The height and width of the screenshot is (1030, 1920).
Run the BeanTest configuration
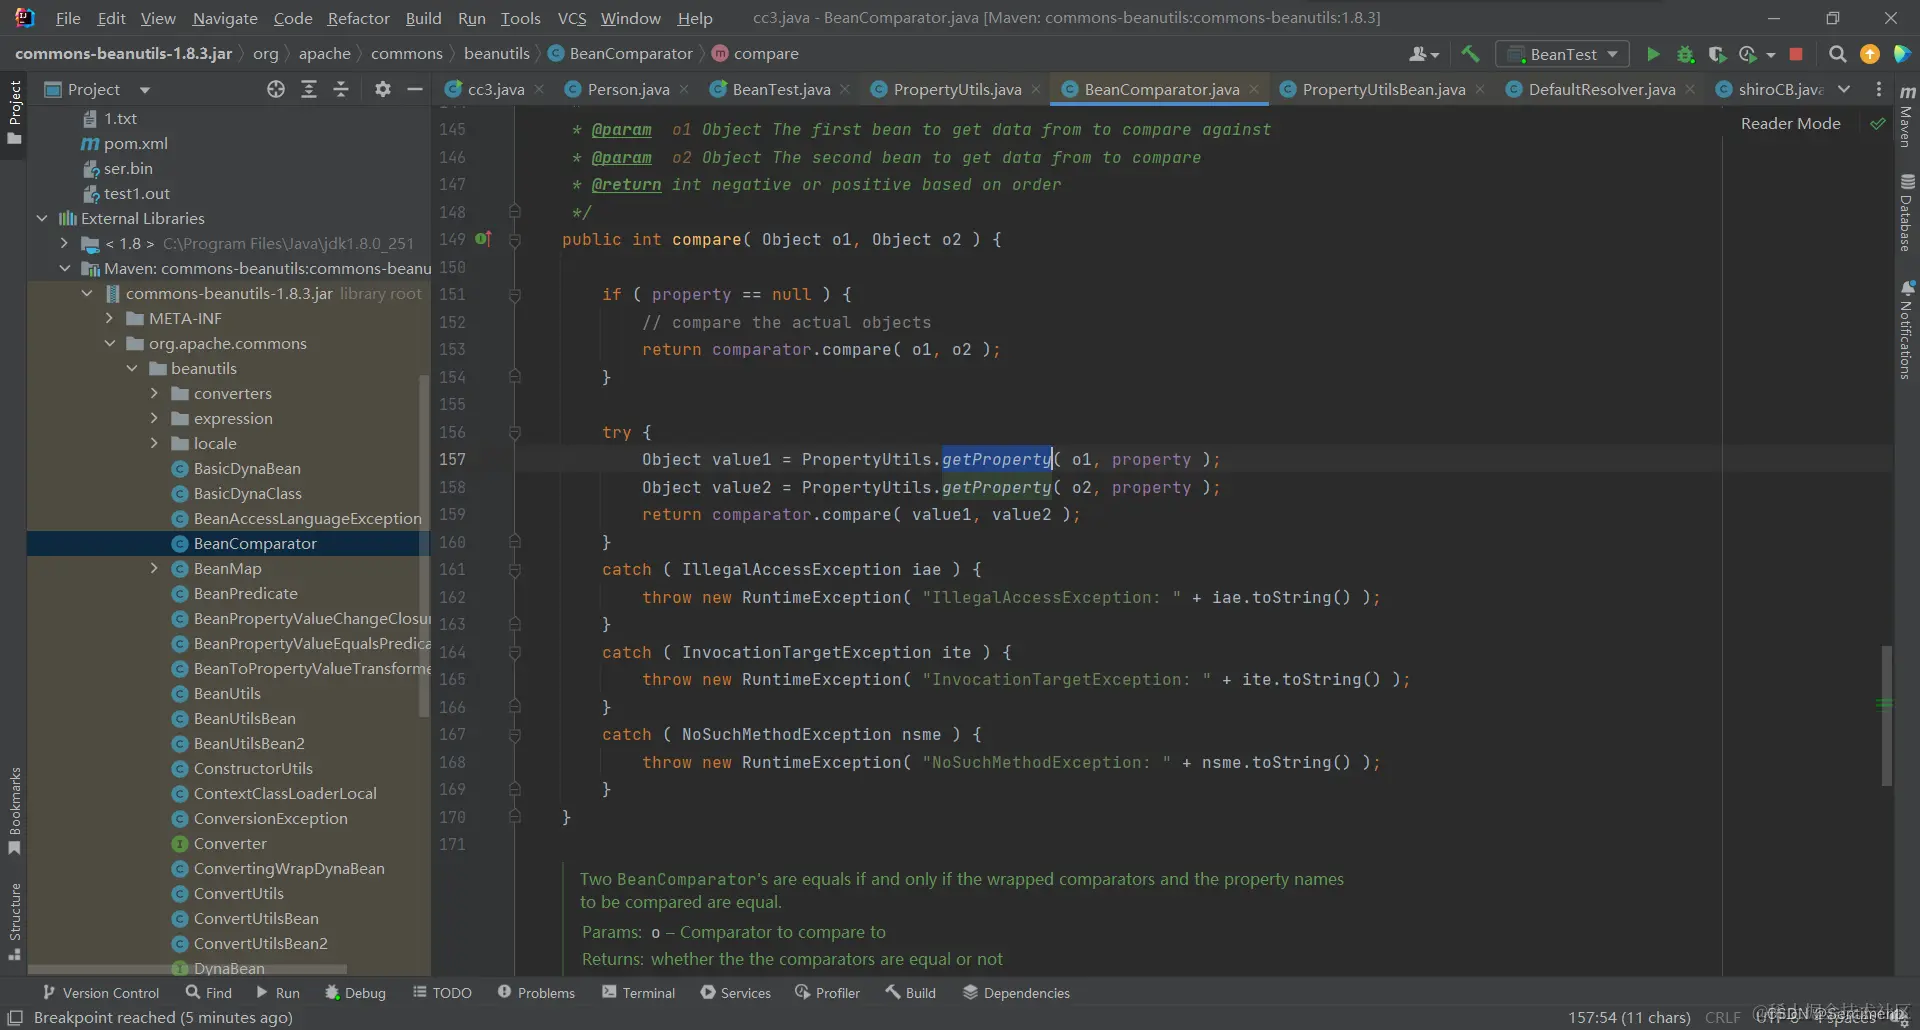1653,54
